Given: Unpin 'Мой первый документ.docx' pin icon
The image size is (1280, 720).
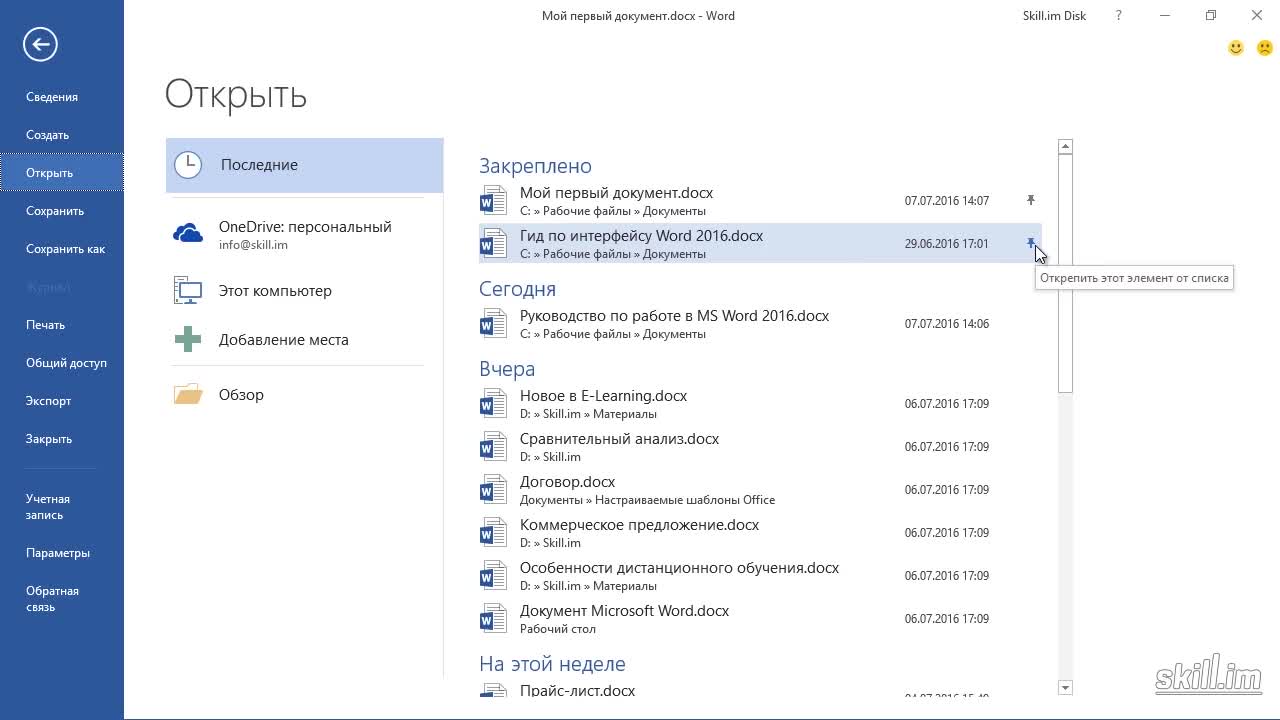Looking at the screenshot, I should tap(1031, 200).
